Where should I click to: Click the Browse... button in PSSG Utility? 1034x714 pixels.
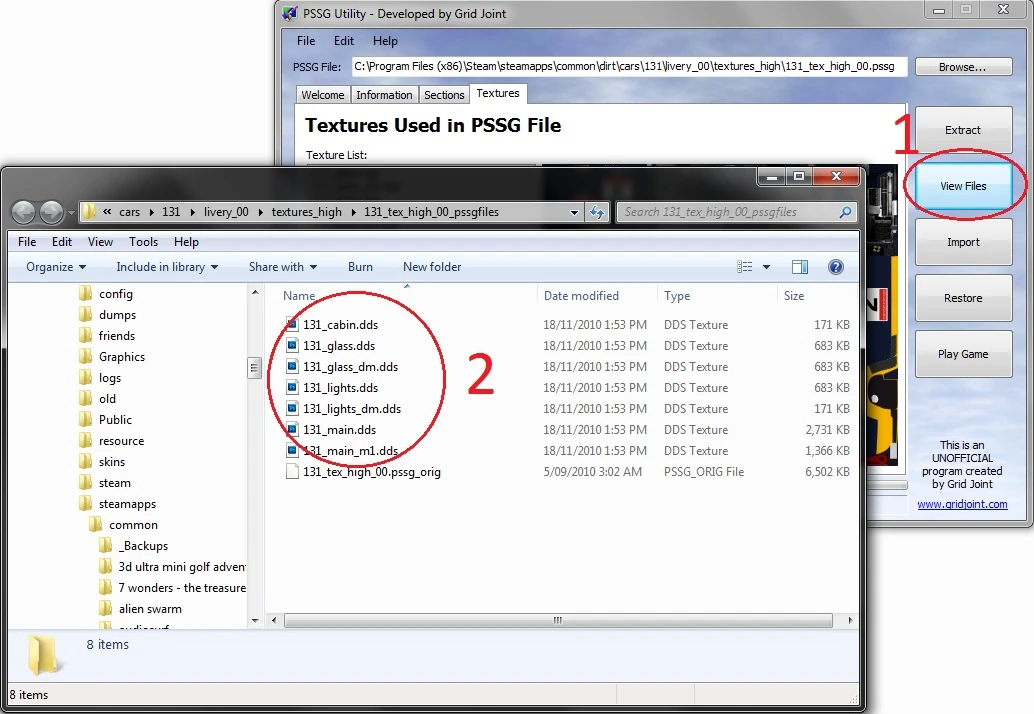click(963, 67)
